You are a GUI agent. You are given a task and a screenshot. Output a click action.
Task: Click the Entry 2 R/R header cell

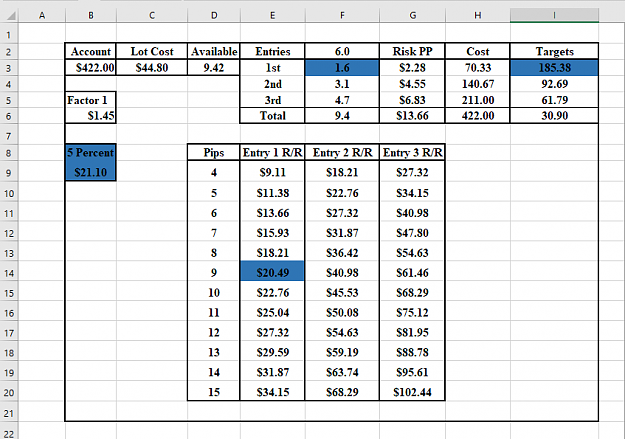pos(342,152)
